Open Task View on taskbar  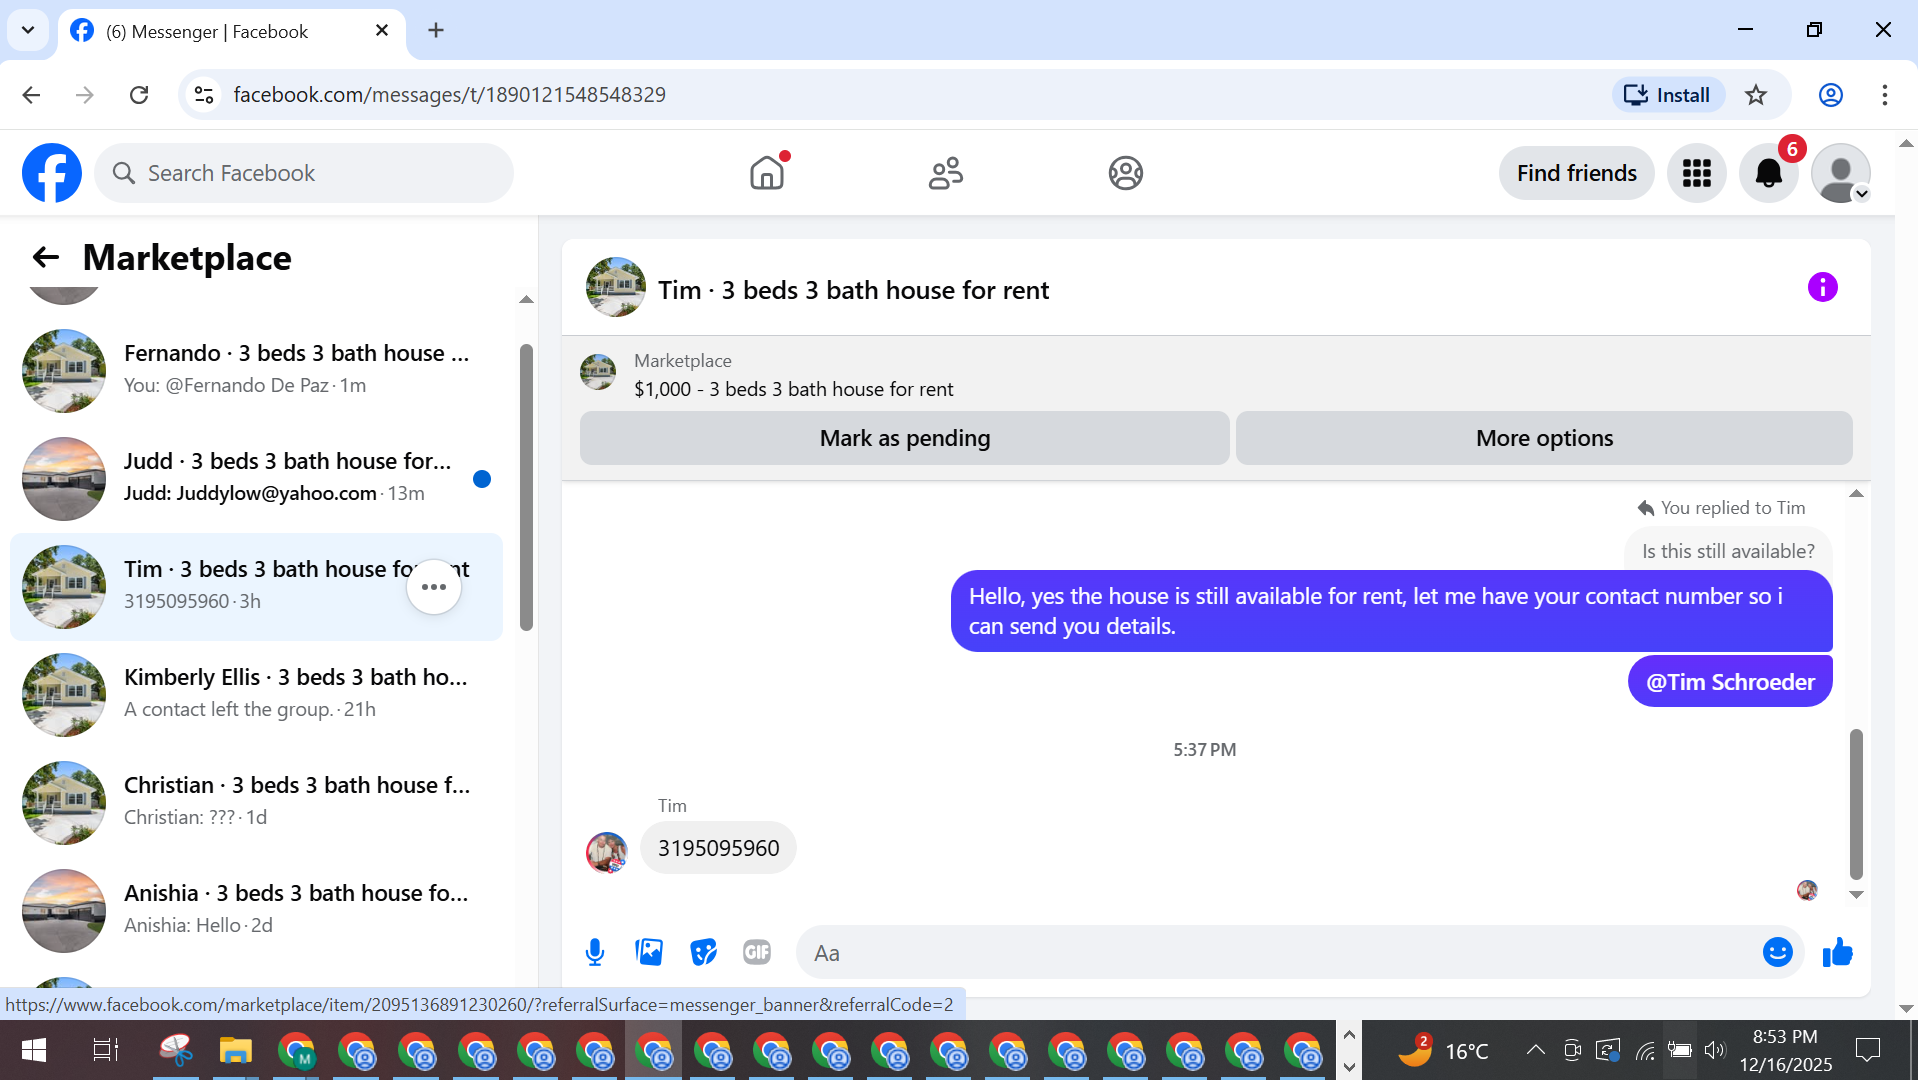(105, 1050)
